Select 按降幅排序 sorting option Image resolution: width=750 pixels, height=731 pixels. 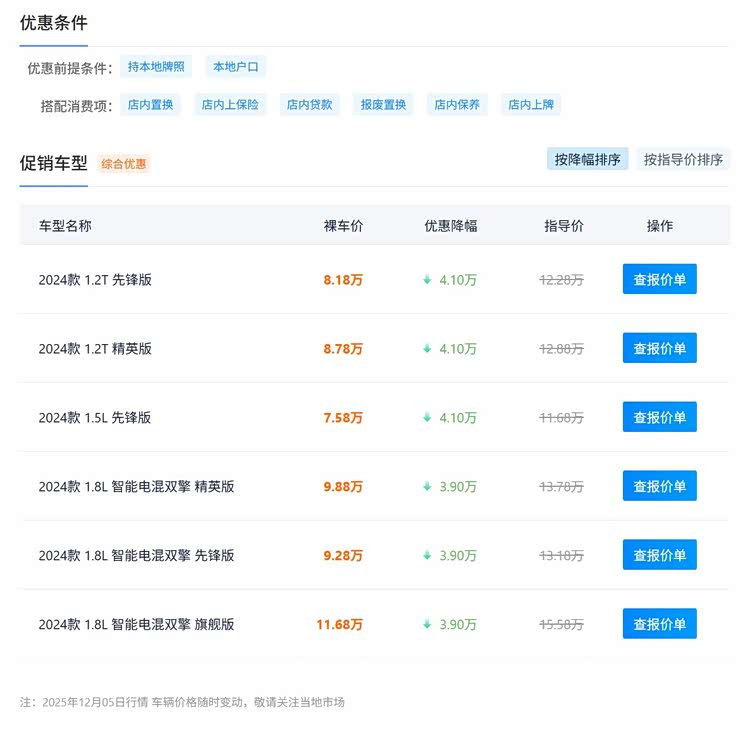(587, 159)
